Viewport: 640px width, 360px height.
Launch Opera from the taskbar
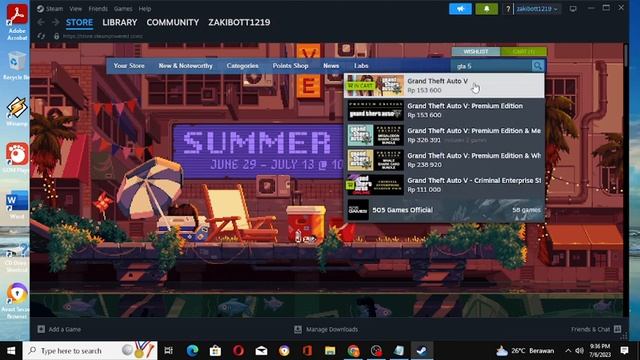pyautogui.click(x=238, y=351)
